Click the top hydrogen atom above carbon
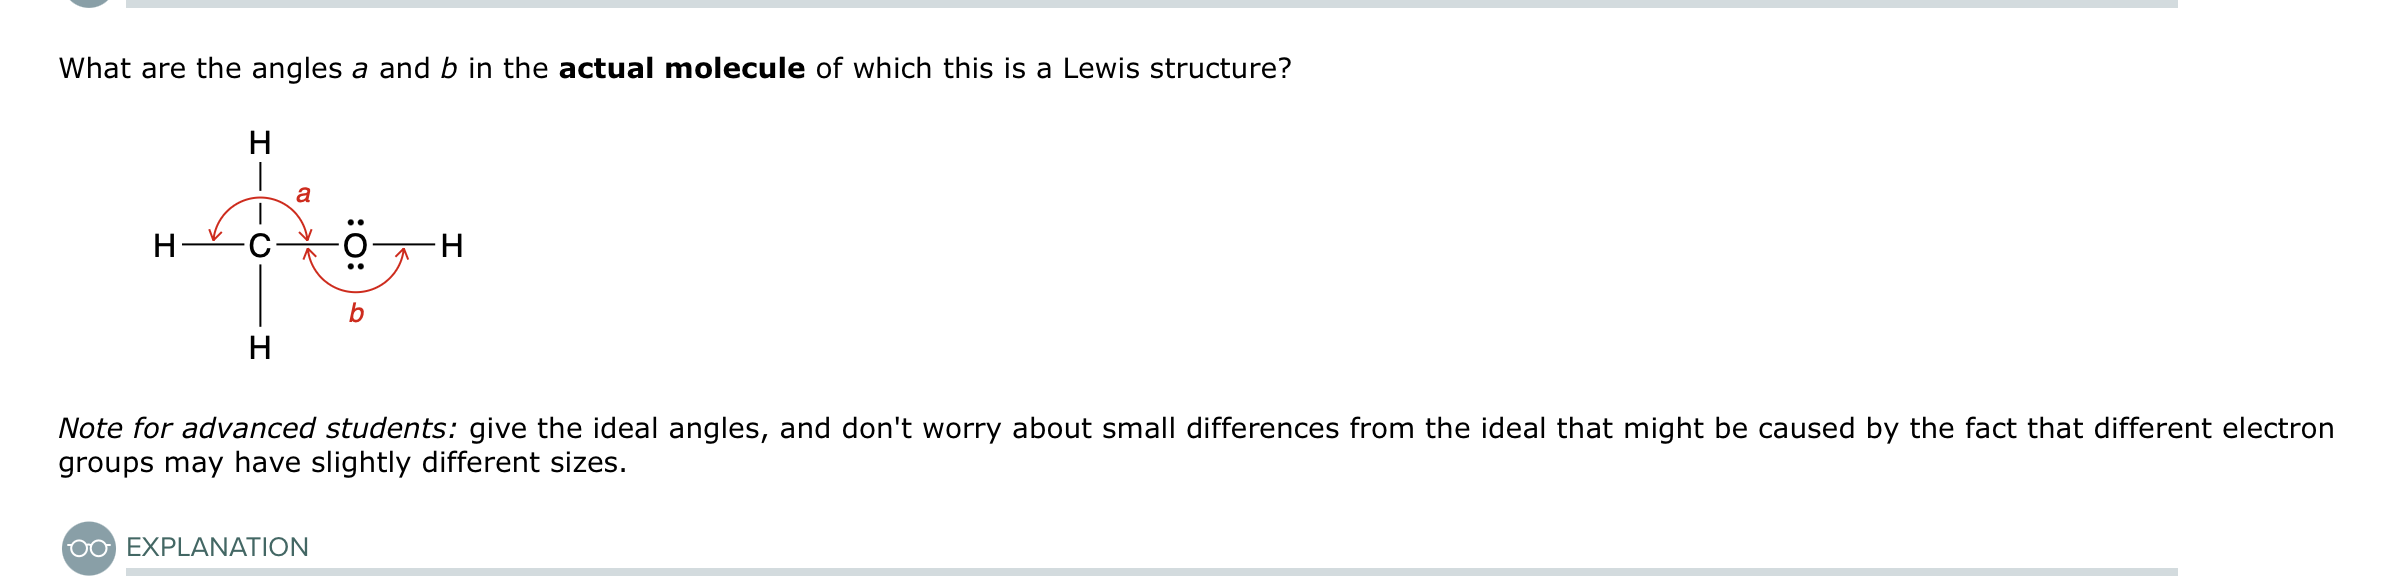The height and width of the screenshot is (588, 2388). (260, 143)
